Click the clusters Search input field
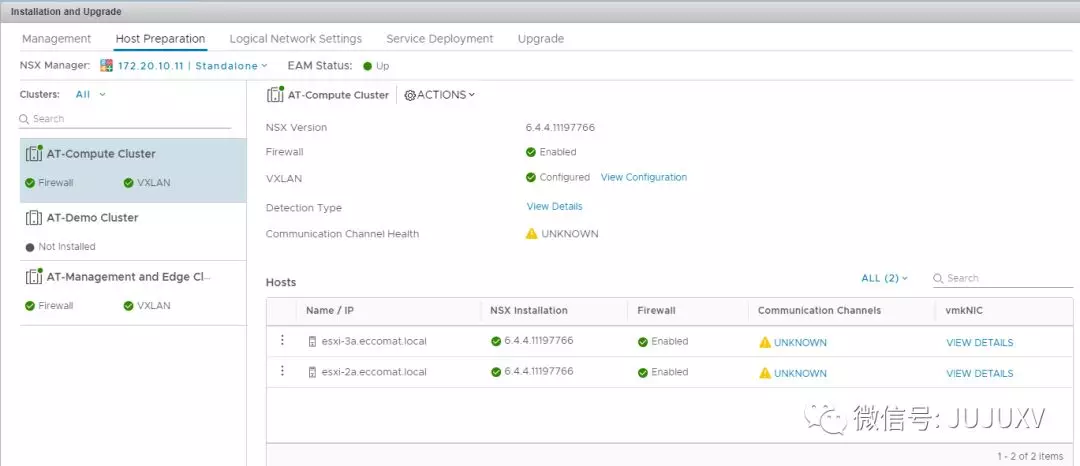The height and width of the screenshot is (466, 1080). [x=130, y=119]
